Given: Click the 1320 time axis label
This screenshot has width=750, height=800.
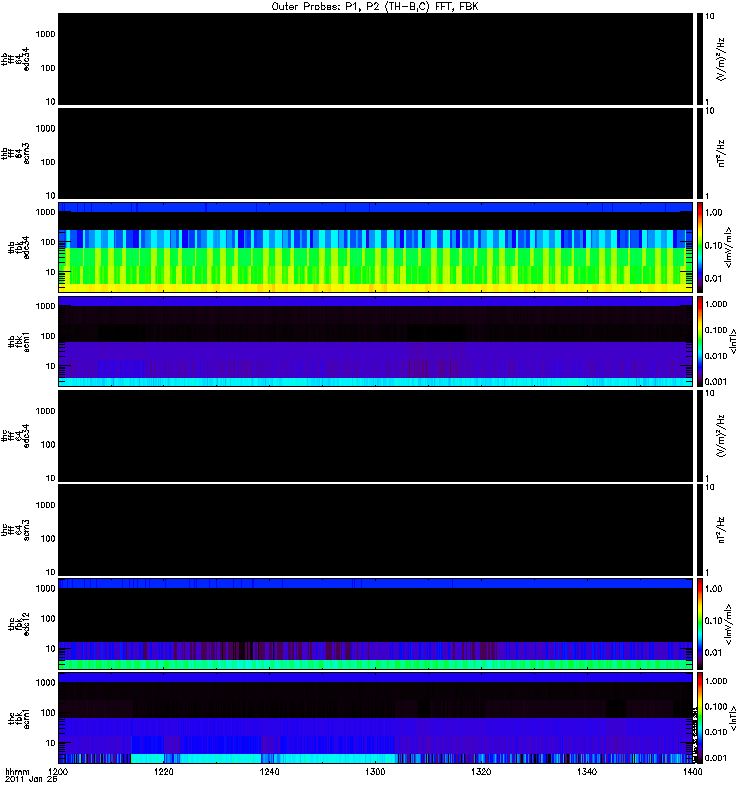Looking at the screenshot, I should [x=481, y=771].
